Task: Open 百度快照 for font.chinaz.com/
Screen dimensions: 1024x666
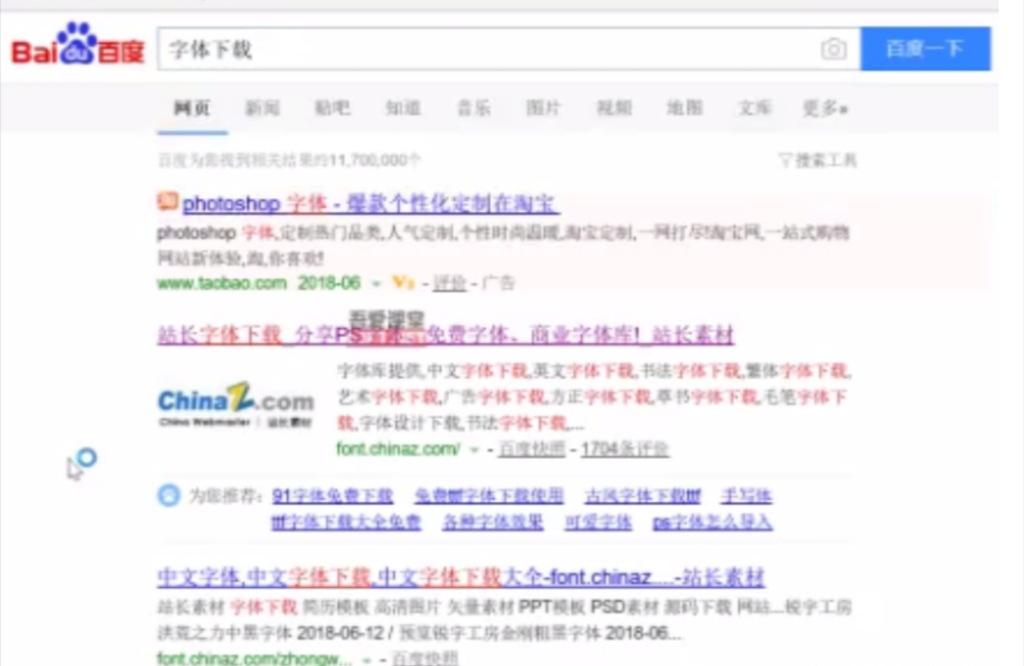Action: click(x=531, y=449)
